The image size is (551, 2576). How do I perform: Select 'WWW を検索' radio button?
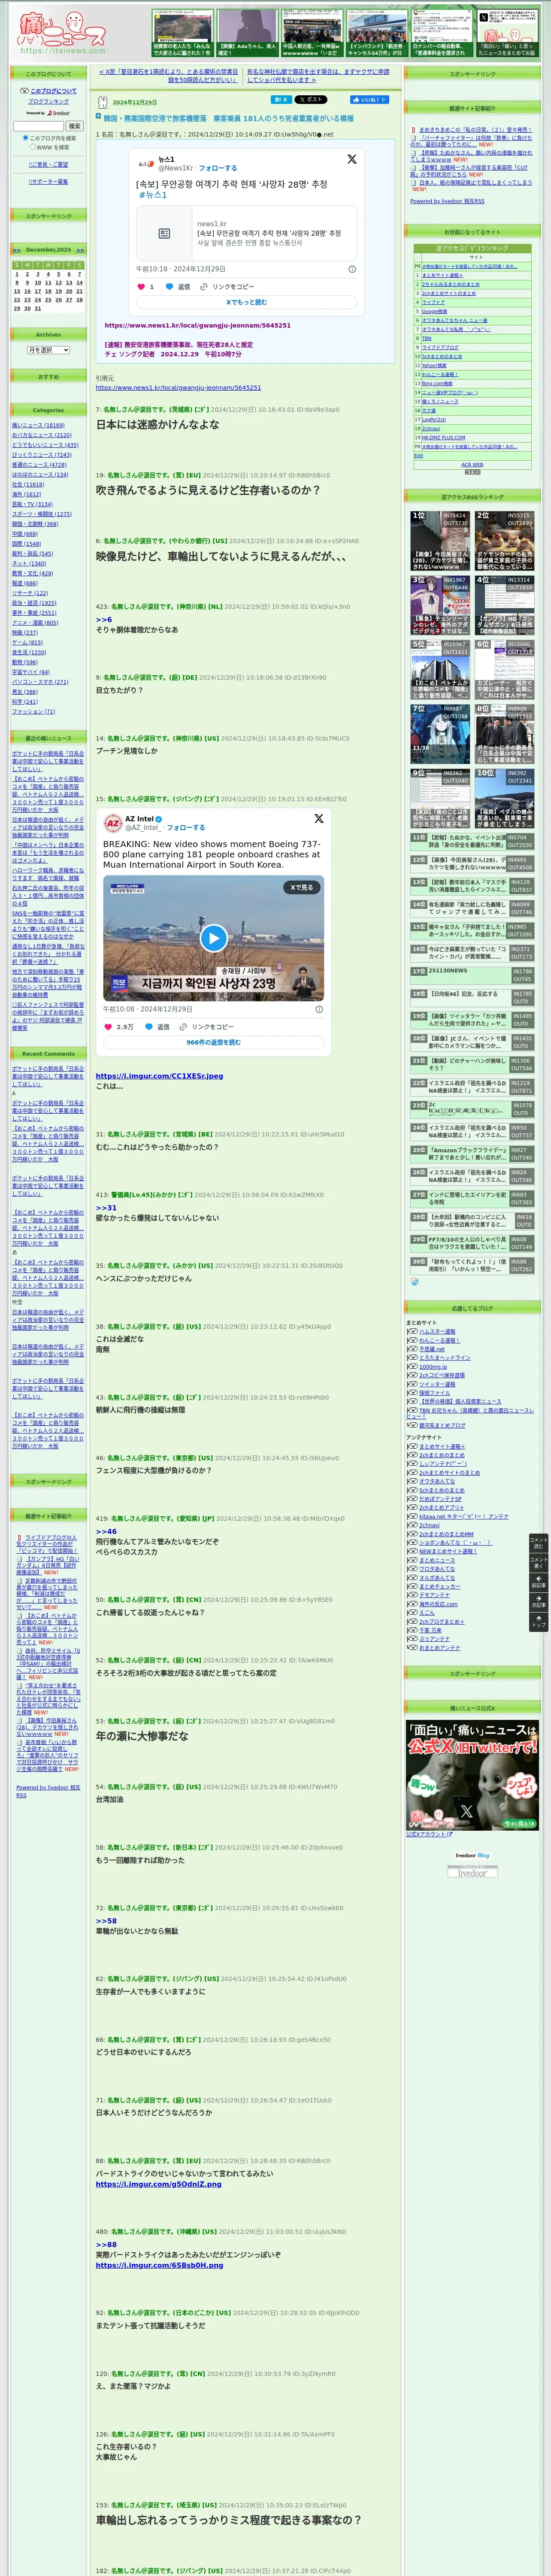click(32, 147)
